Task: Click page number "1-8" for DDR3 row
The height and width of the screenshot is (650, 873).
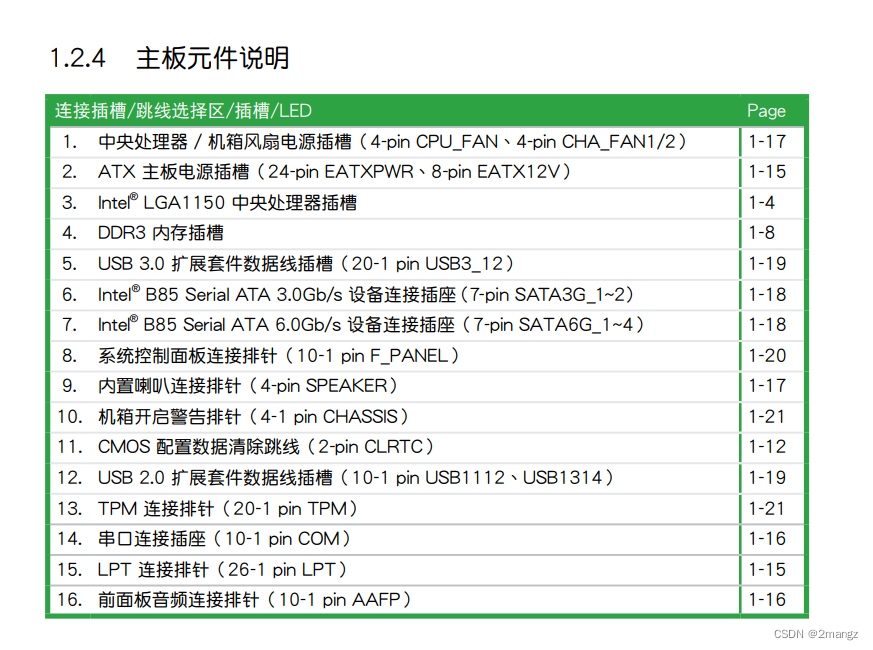Action: click(761, 233)
